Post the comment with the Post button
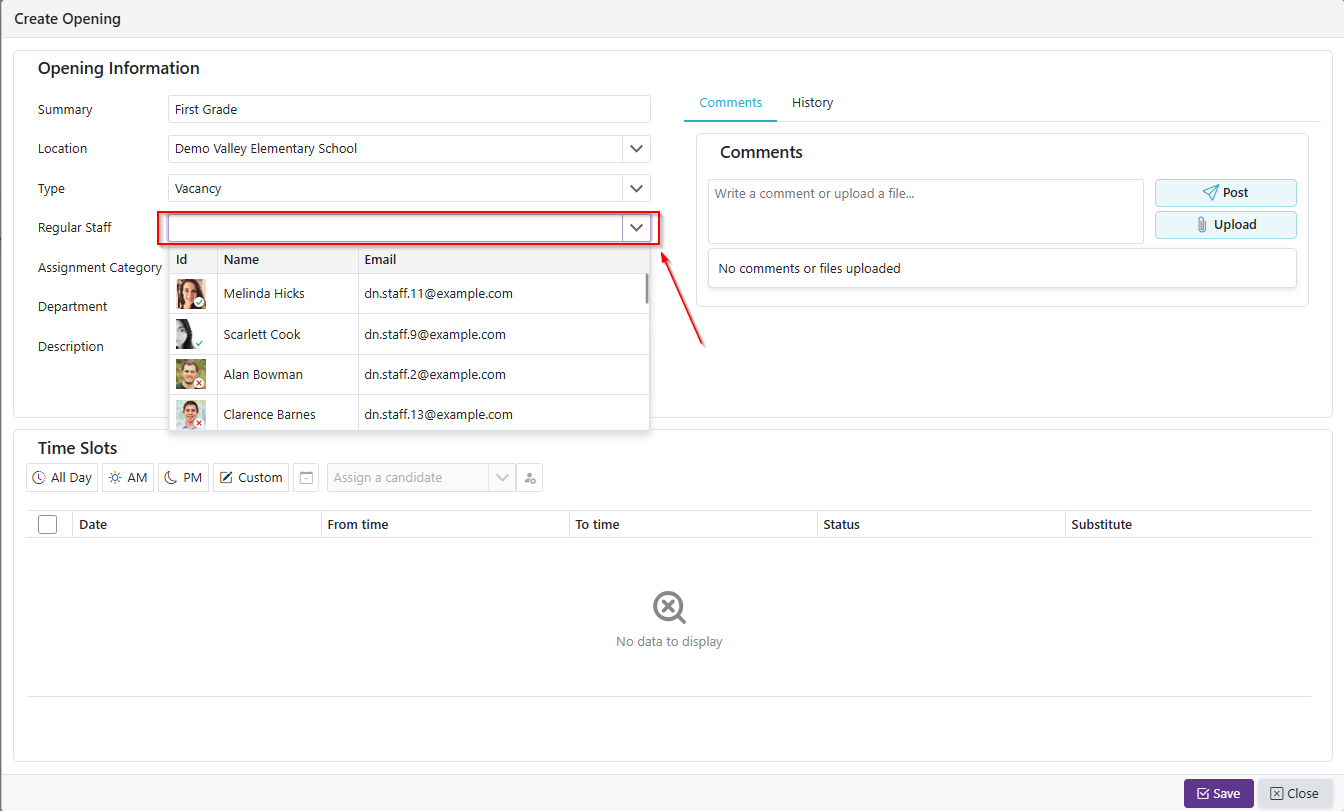Viewport: 1344px width, 811px height. tap(1225, 193)
